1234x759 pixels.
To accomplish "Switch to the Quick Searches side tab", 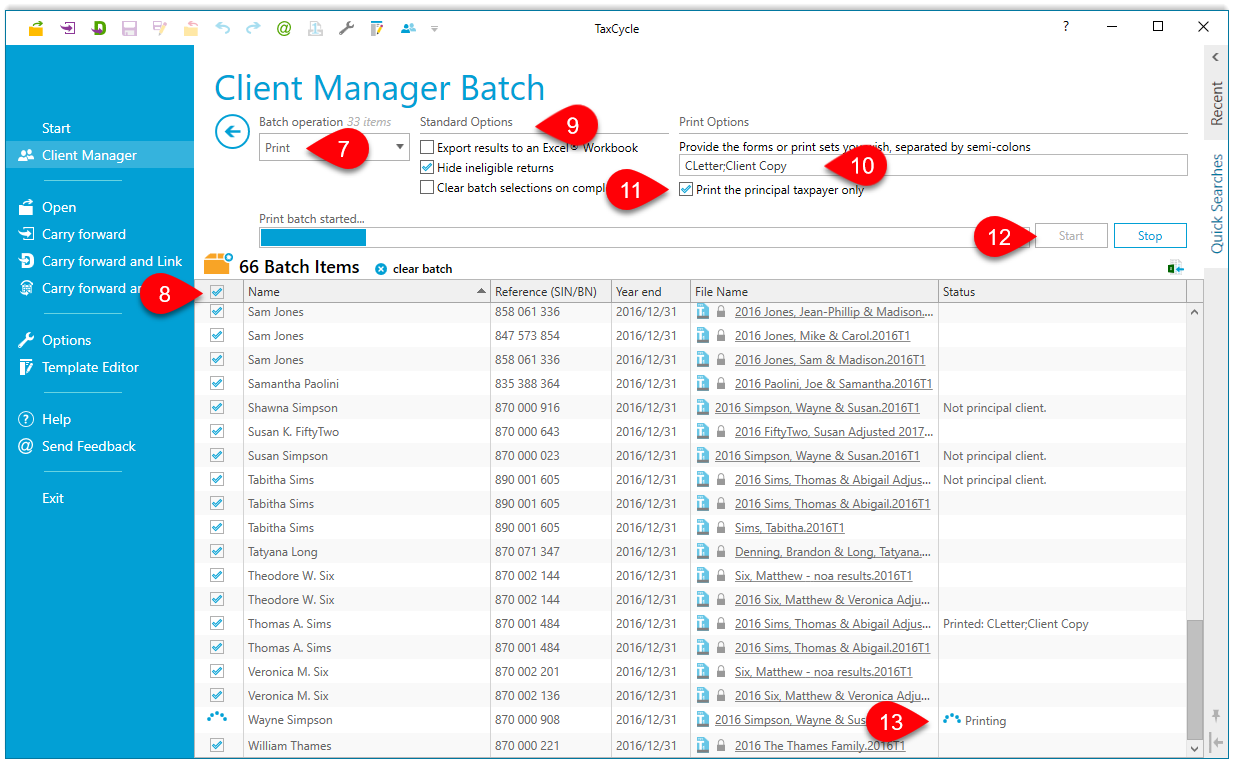I will [x=1216, y=203].
